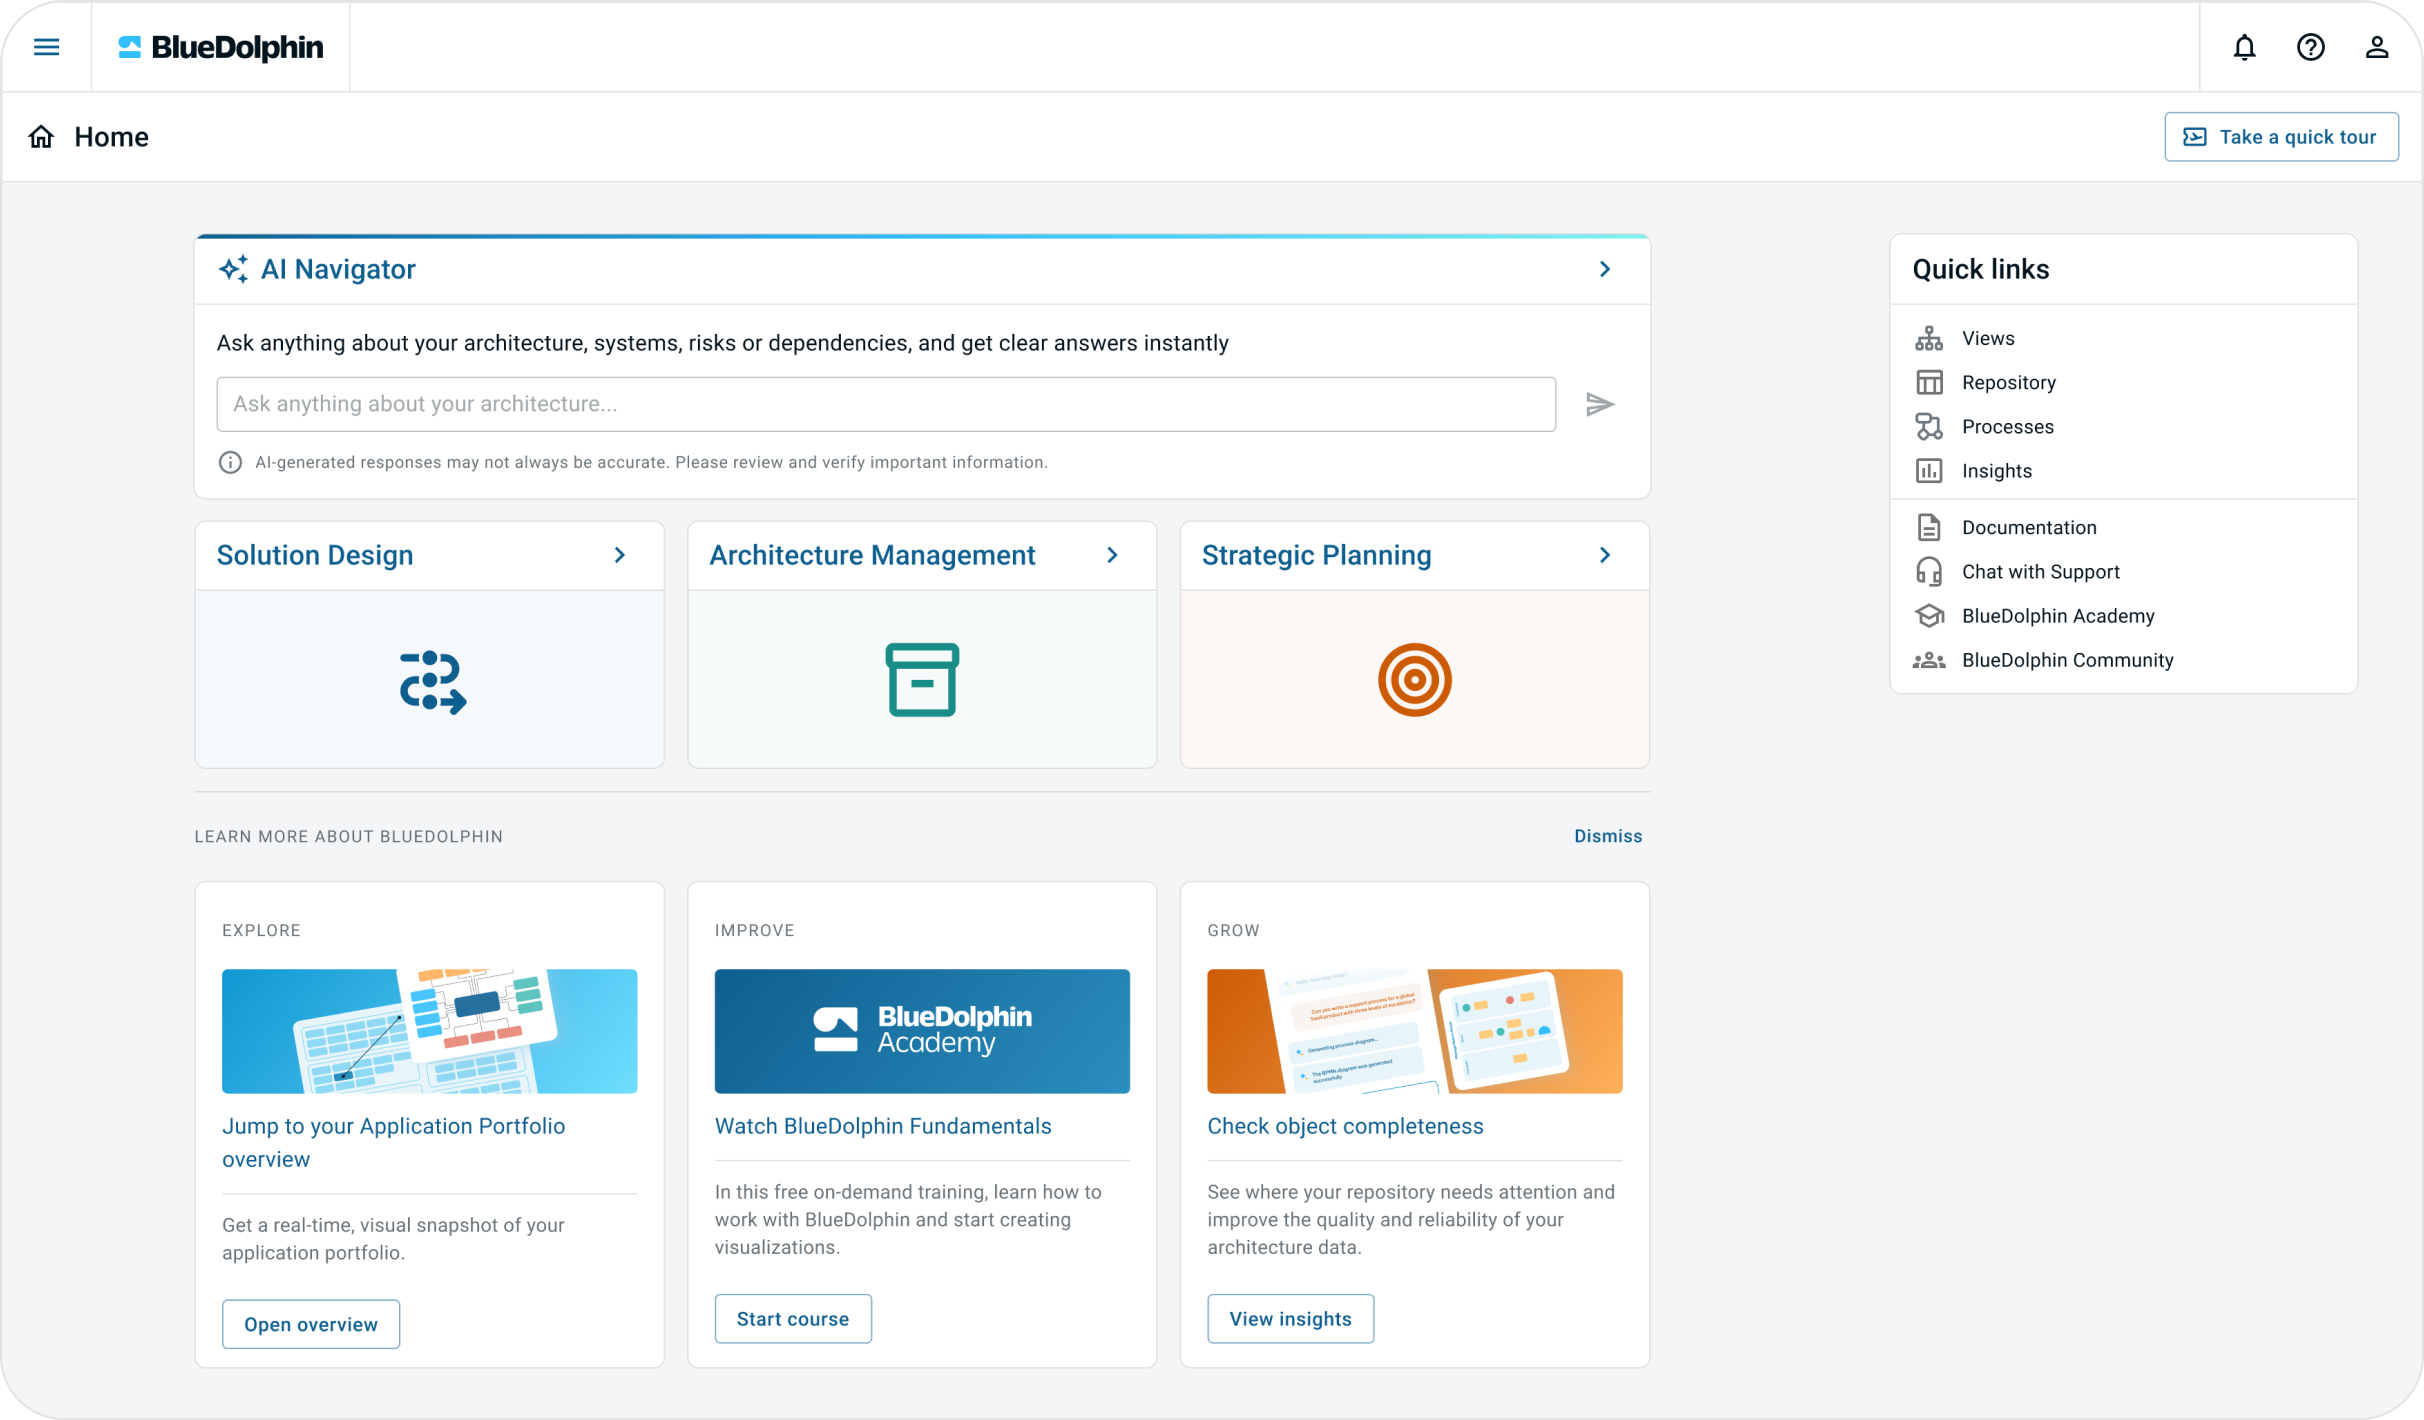Viewport: 2424px width, 1420px height.
Task: Click the Solution Design workflow icon
Action: (432, 681)
